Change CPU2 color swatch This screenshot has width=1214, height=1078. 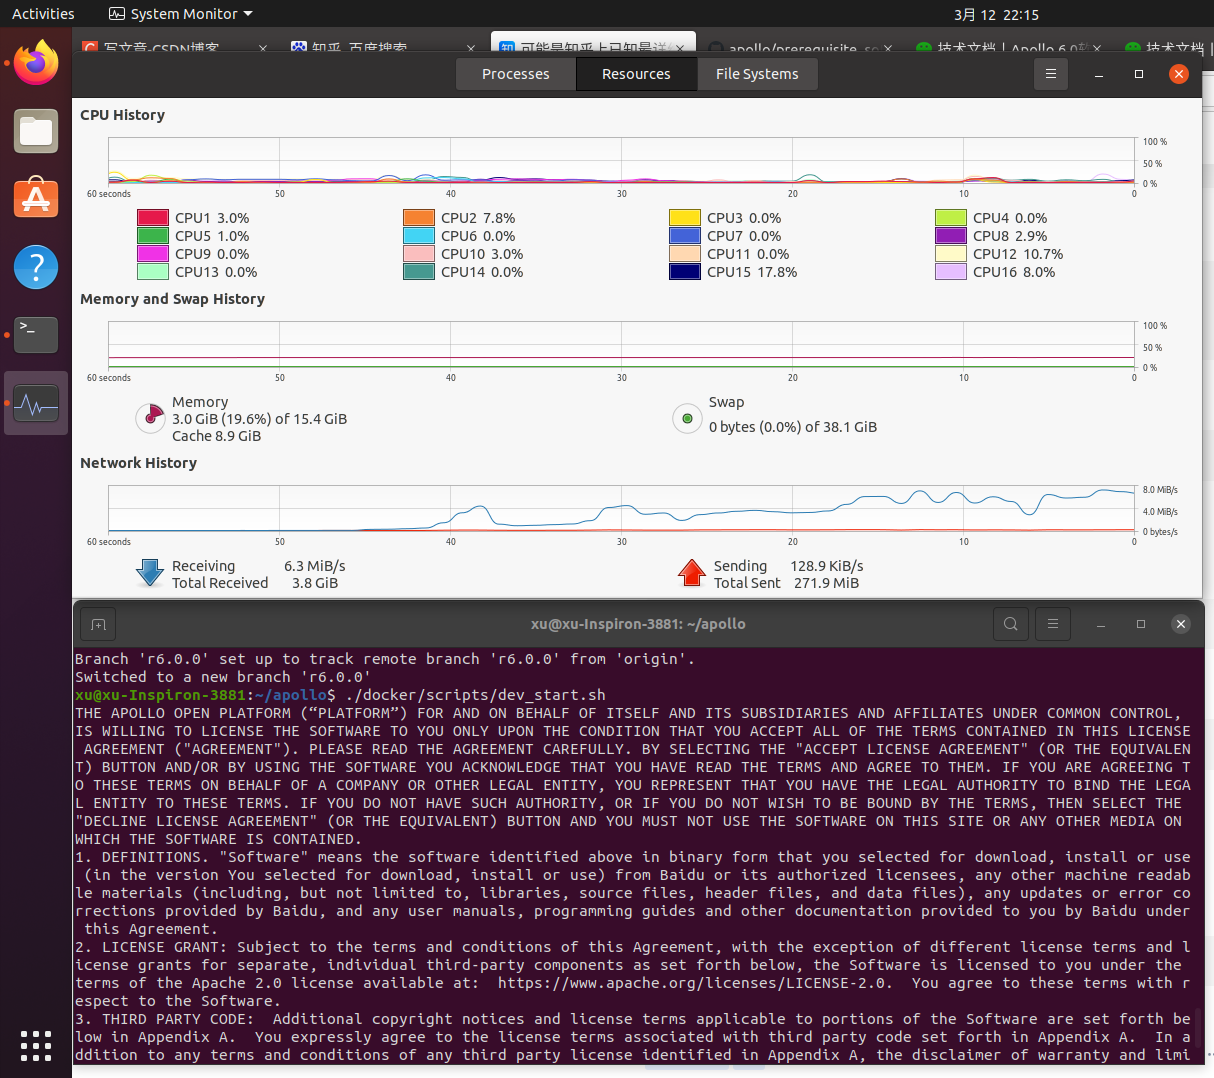click(419, 218)
